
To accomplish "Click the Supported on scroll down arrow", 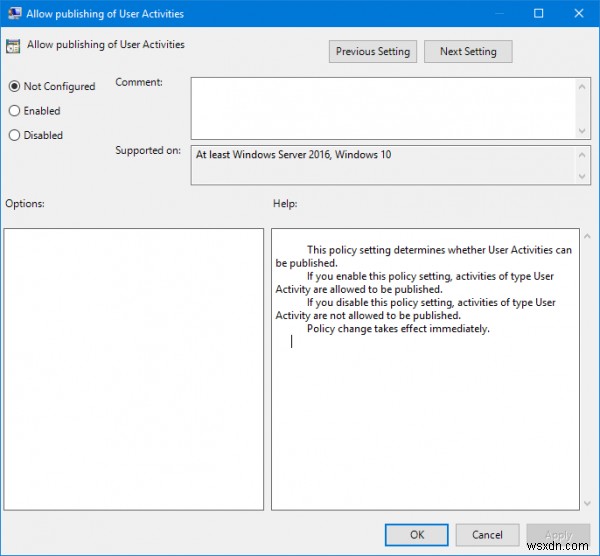I will tap(582, 176).
